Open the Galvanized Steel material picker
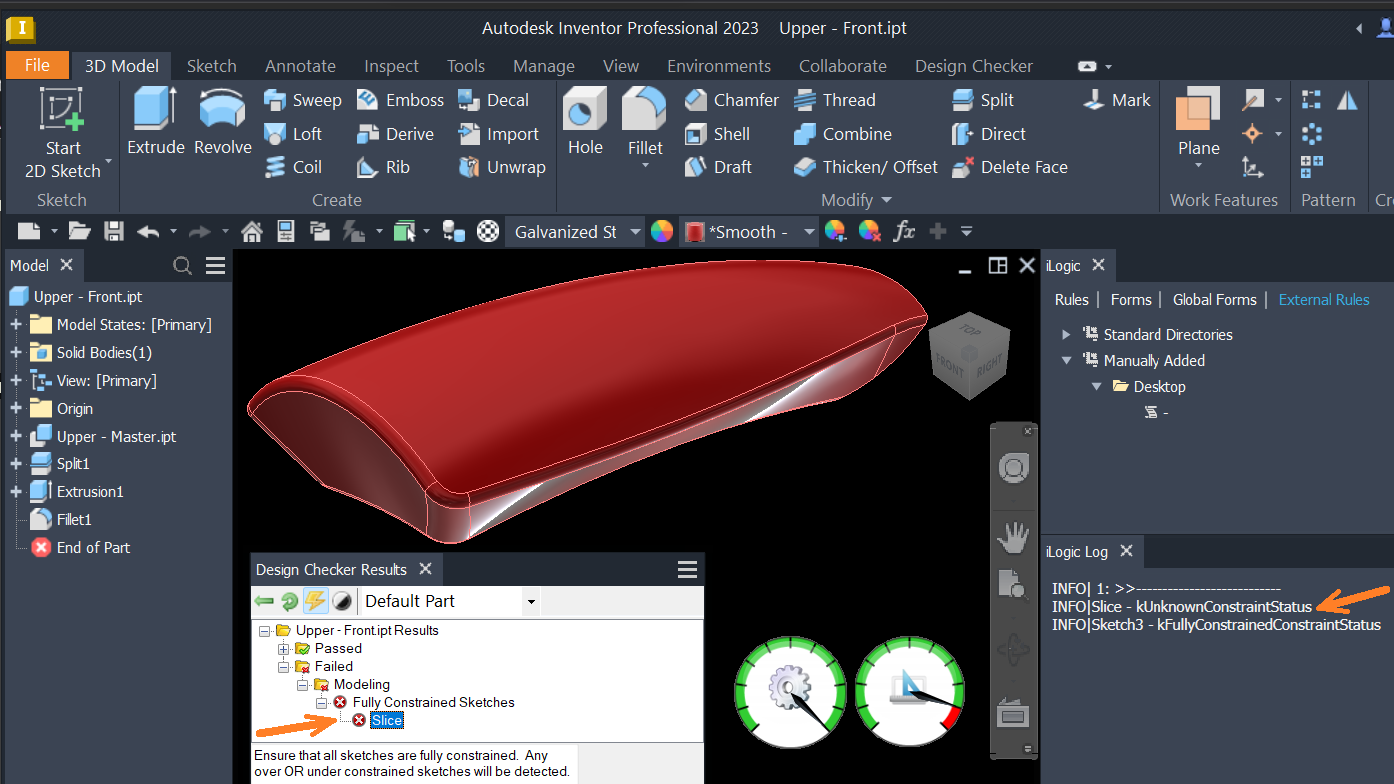 (x=574, y=231)
